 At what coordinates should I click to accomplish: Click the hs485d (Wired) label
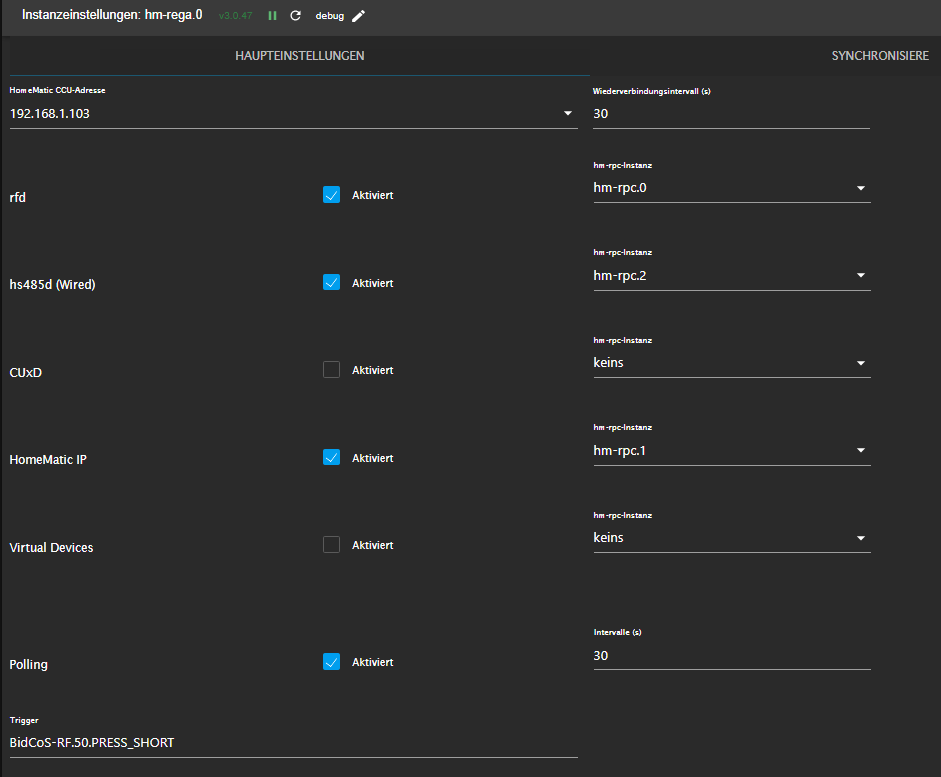52,284
